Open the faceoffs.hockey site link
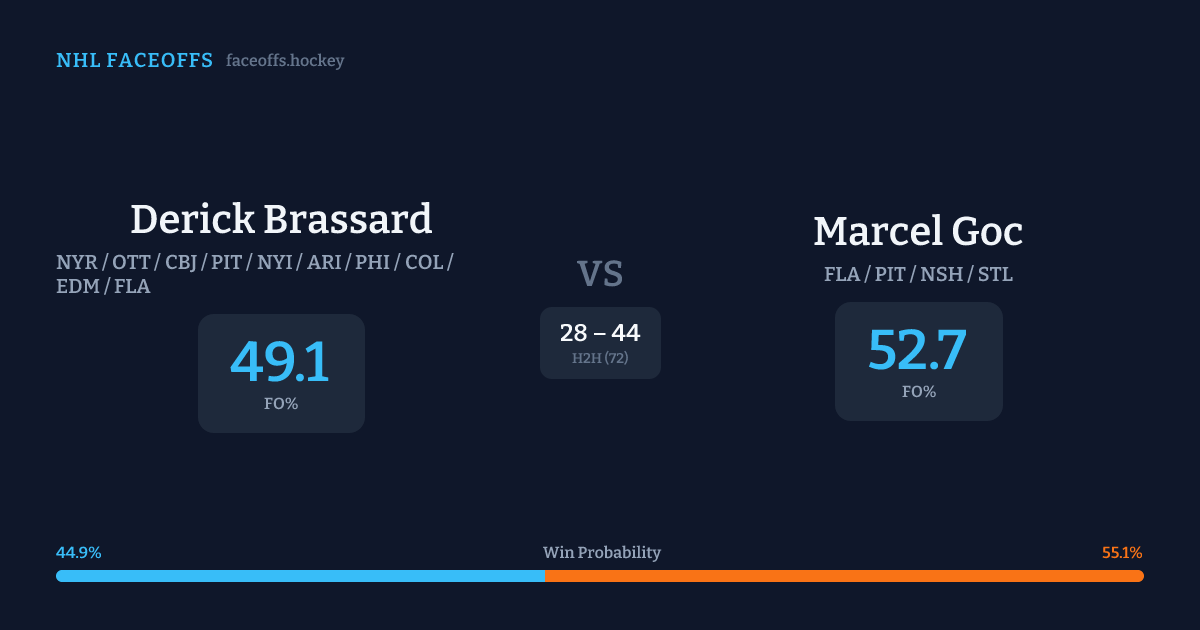 tap(285, 61)
